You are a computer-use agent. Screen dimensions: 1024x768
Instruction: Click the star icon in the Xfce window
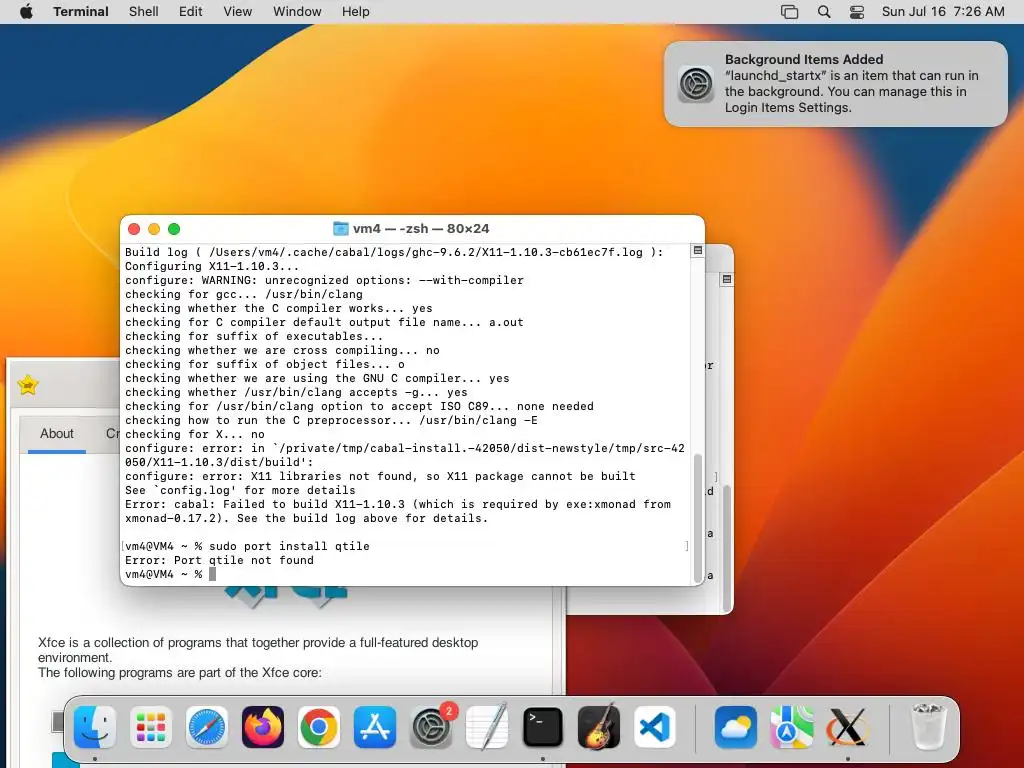click(28, 385)
